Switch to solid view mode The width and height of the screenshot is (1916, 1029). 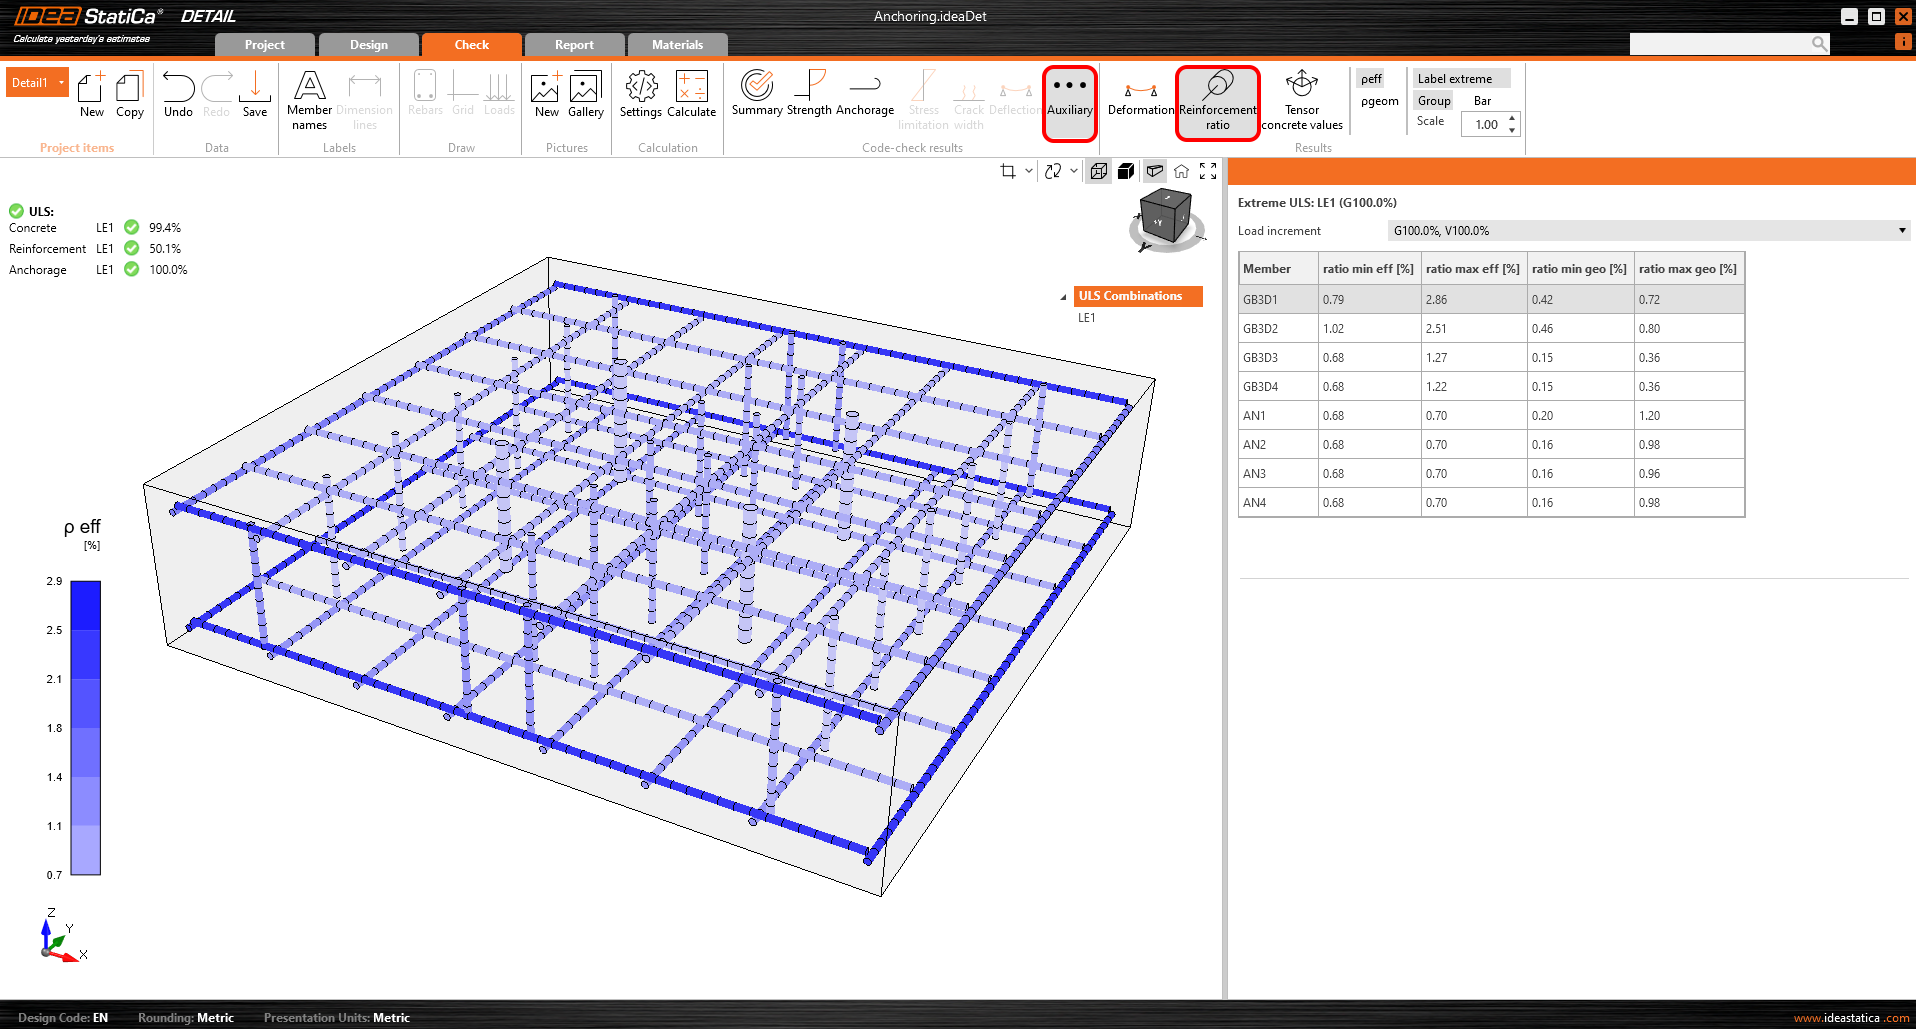pos(1126,171)
